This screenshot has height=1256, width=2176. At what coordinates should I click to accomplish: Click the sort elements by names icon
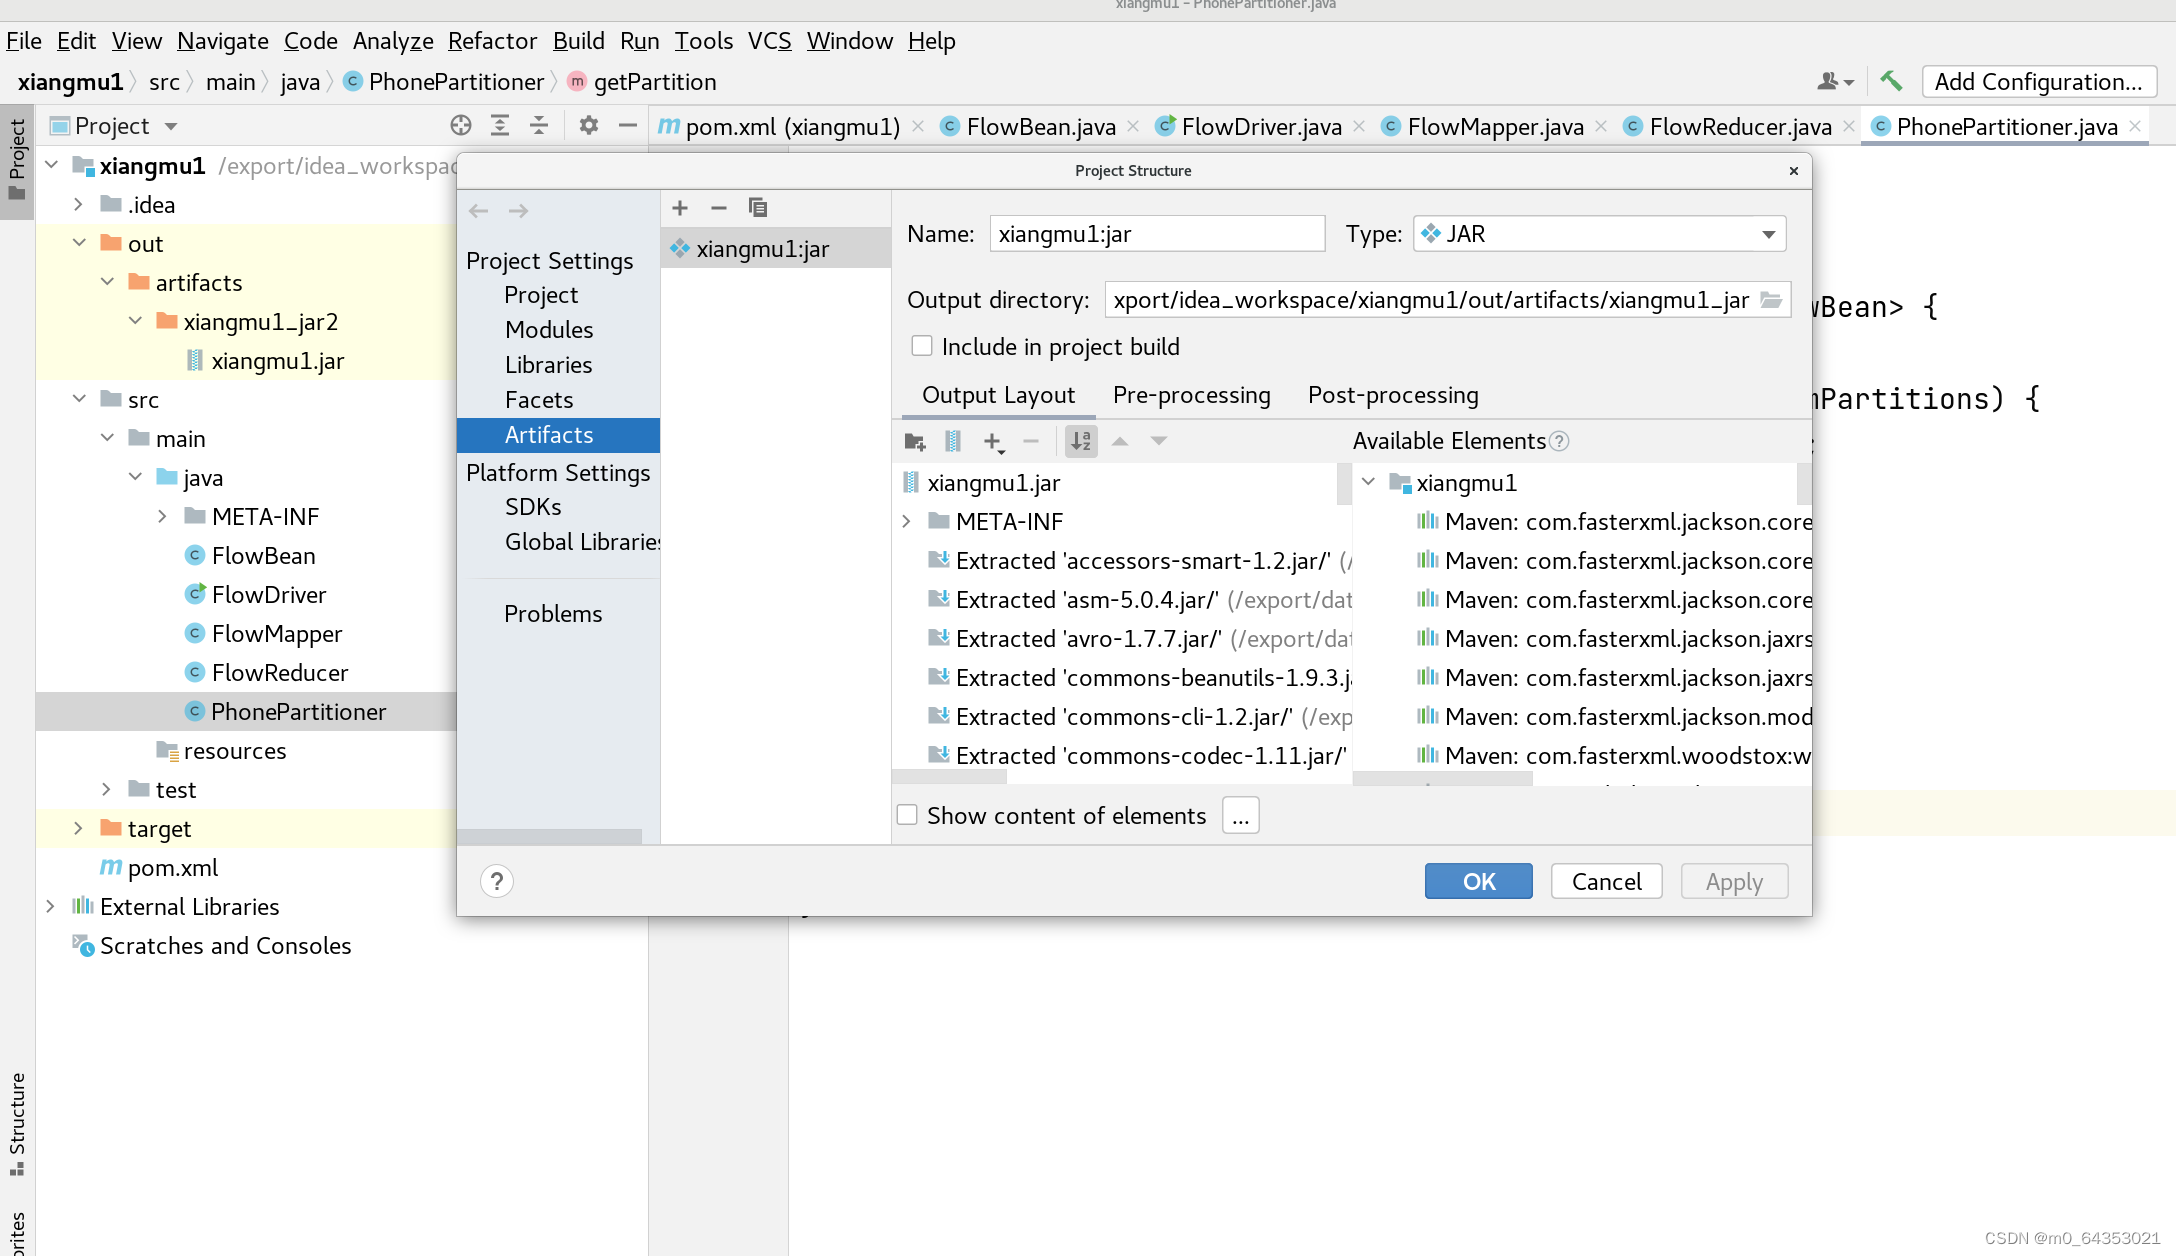(1081, 441)
